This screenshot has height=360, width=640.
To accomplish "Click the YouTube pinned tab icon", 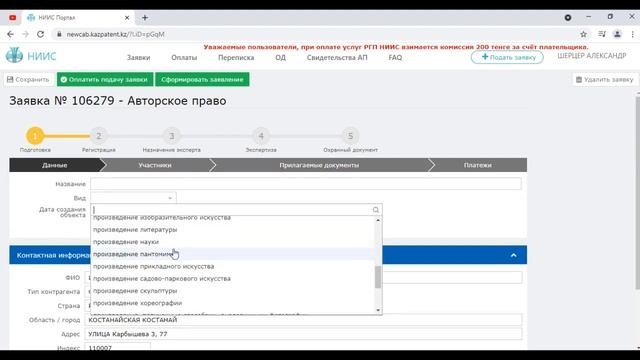I will pyautogui.click(x=13, y=18).
